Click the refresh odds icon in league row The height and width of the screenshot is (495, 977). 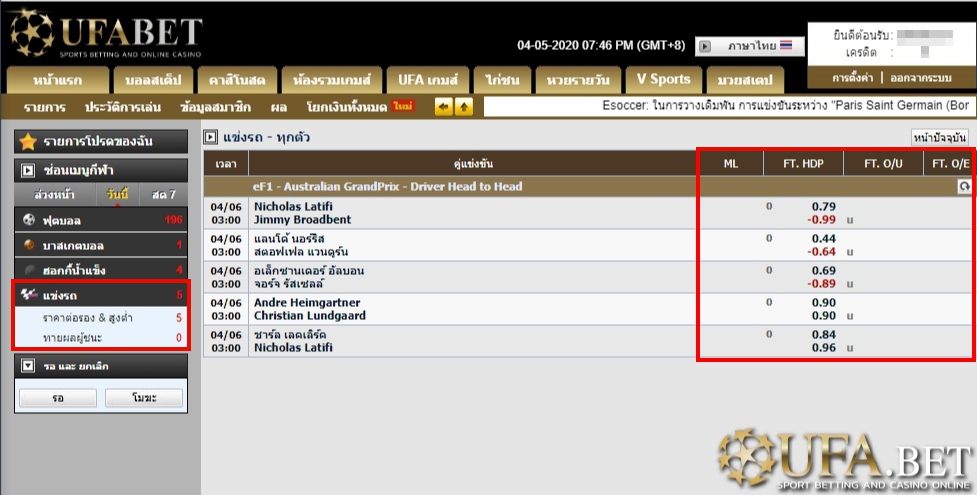pos(964,186)
